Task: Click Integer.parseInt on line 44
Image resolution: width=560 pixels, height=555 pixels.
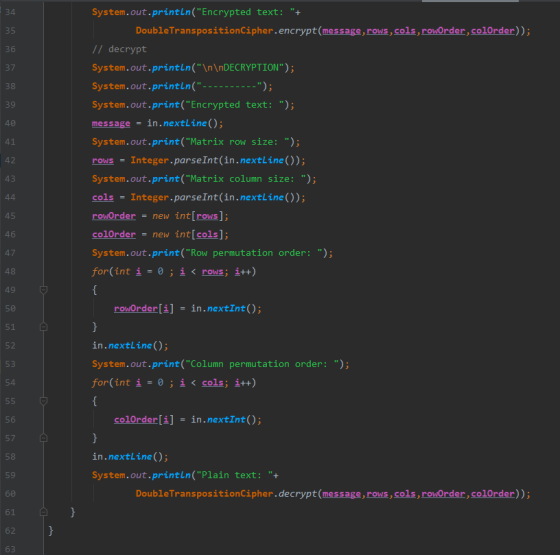Action: click(x=174, y=198)
